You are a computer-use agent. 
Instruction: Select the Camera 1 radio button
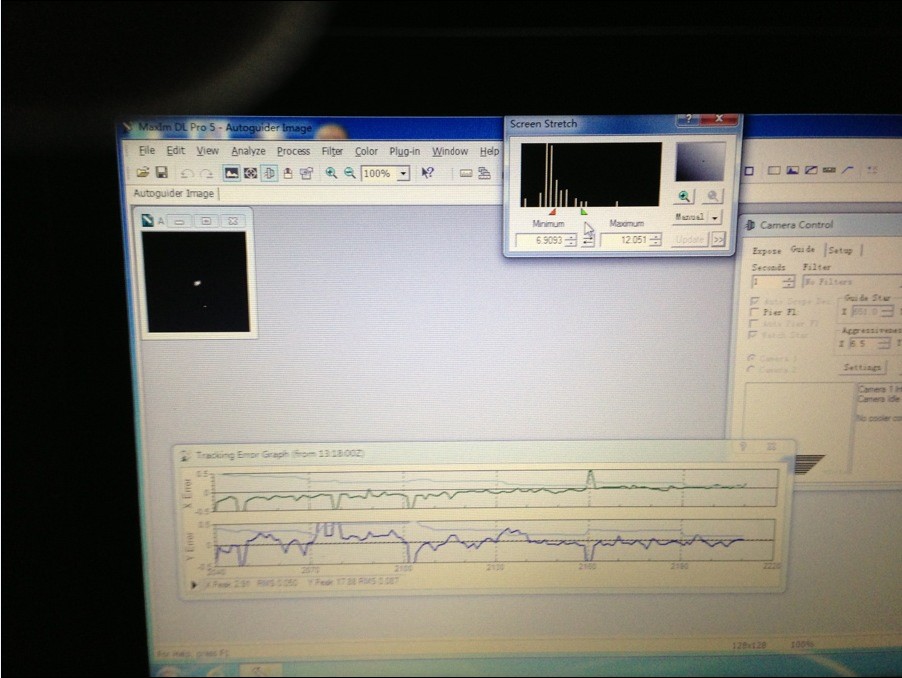point(752,358)
